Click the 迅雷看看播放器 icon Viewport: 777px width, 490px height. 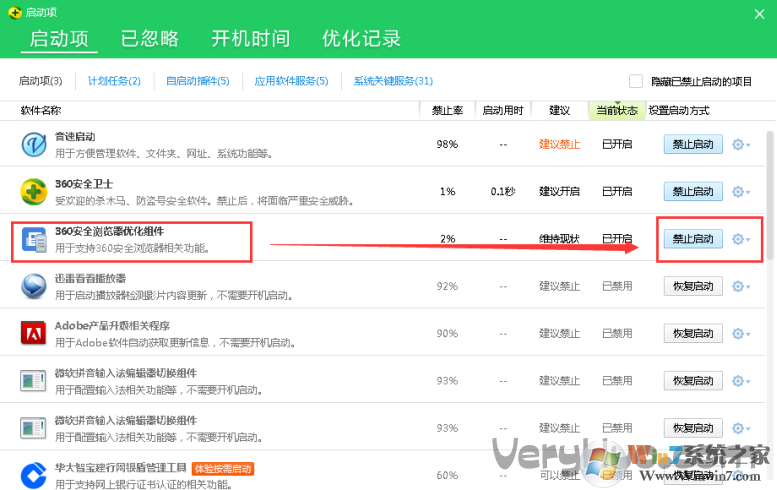pos(34,287)
